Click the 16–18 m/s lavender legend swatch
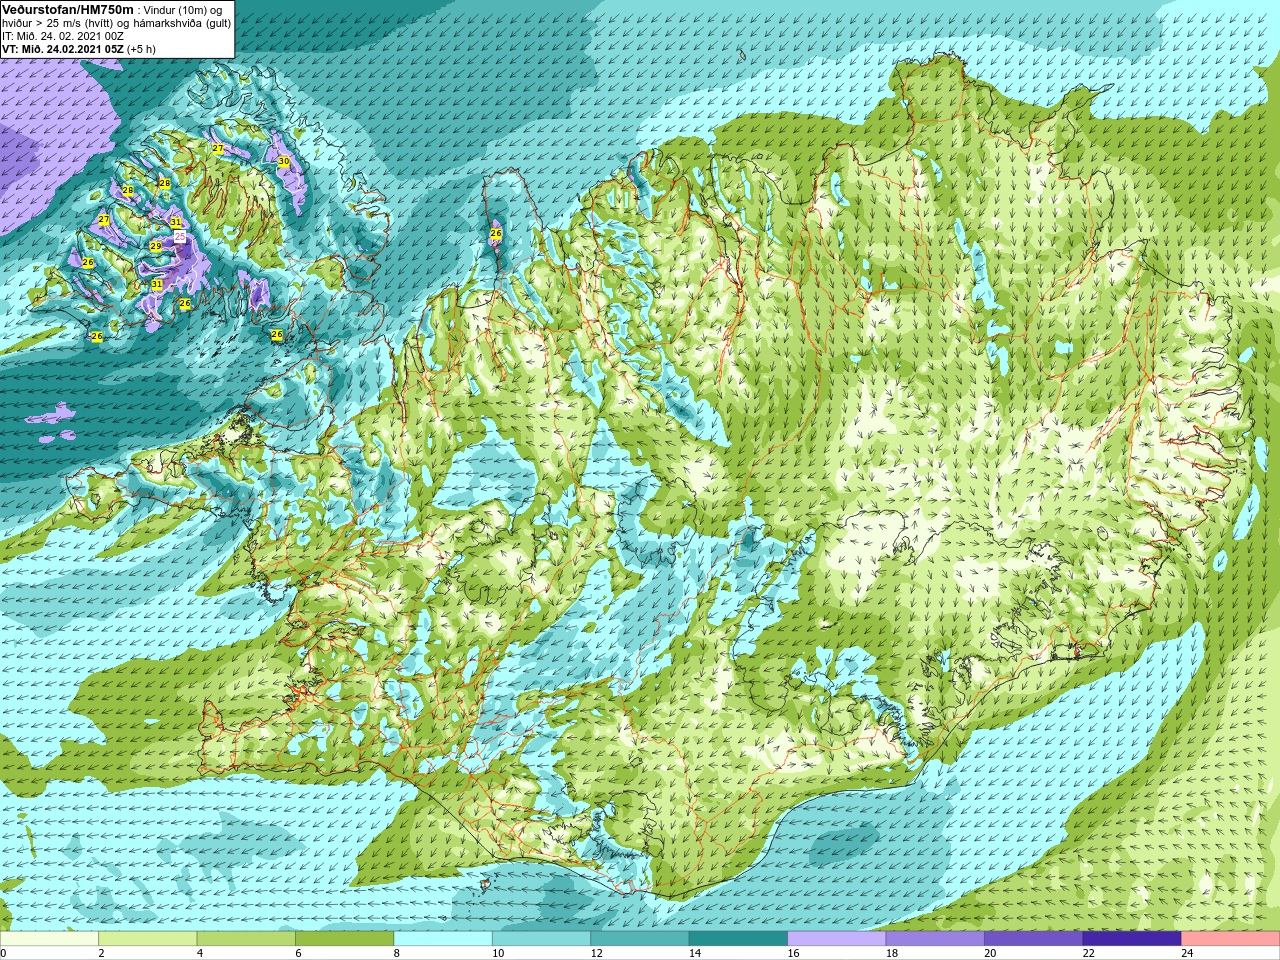This screenshot has height=960, width=1280. [837, 938]
